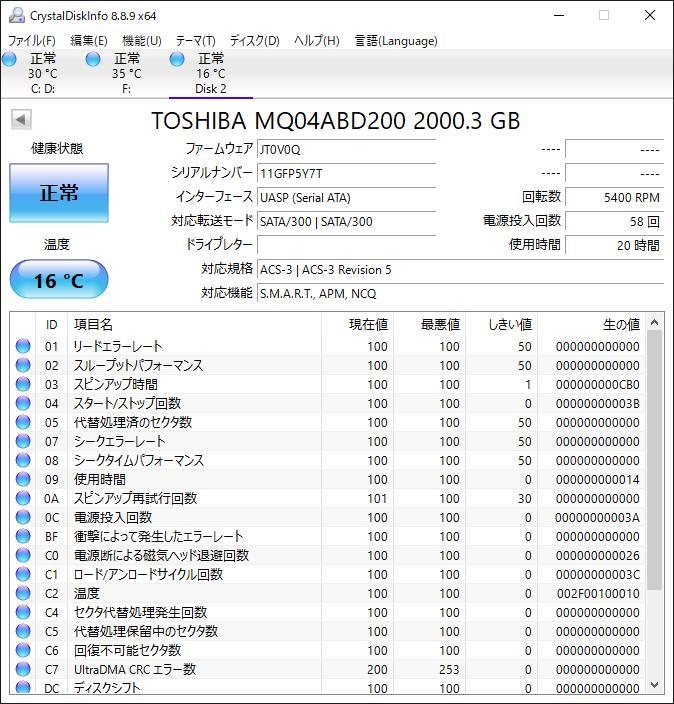Viewport: 674px width, 704px height.
Task: Click the status orb for スピンアップ再試行回数 row
Action: [x=23, y=498]
